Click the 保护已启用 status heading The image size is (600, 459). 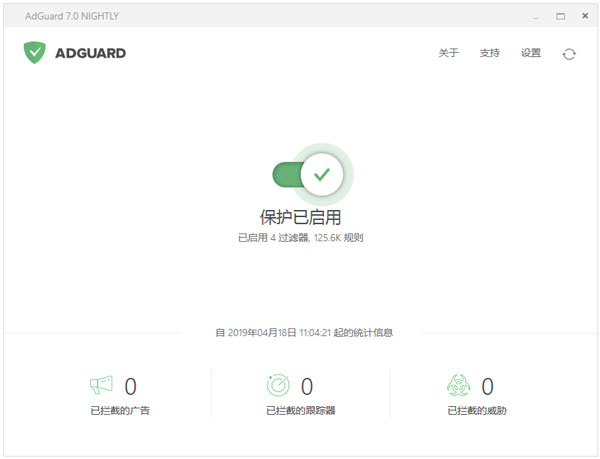[x=300, y=217]
